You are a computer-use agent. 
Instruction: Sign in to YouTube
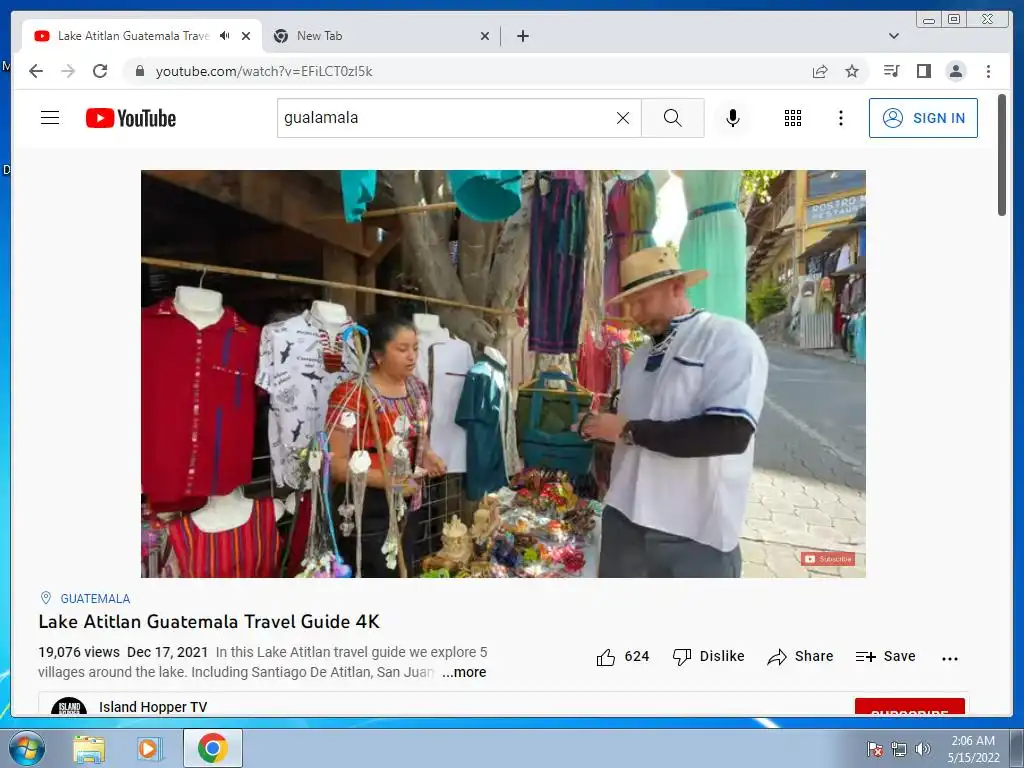[x=923, y=118]
